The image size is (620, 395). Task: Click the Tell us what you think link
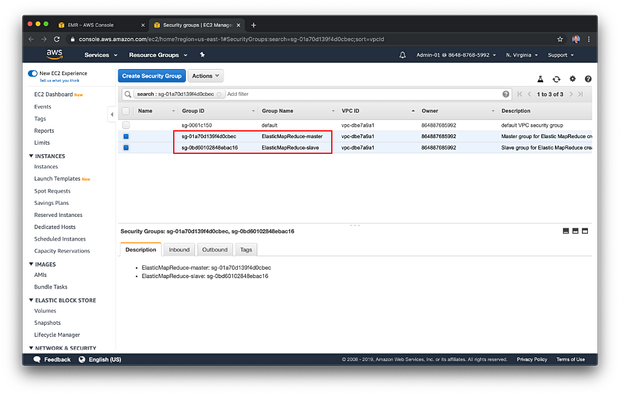[x=59, y=81]
